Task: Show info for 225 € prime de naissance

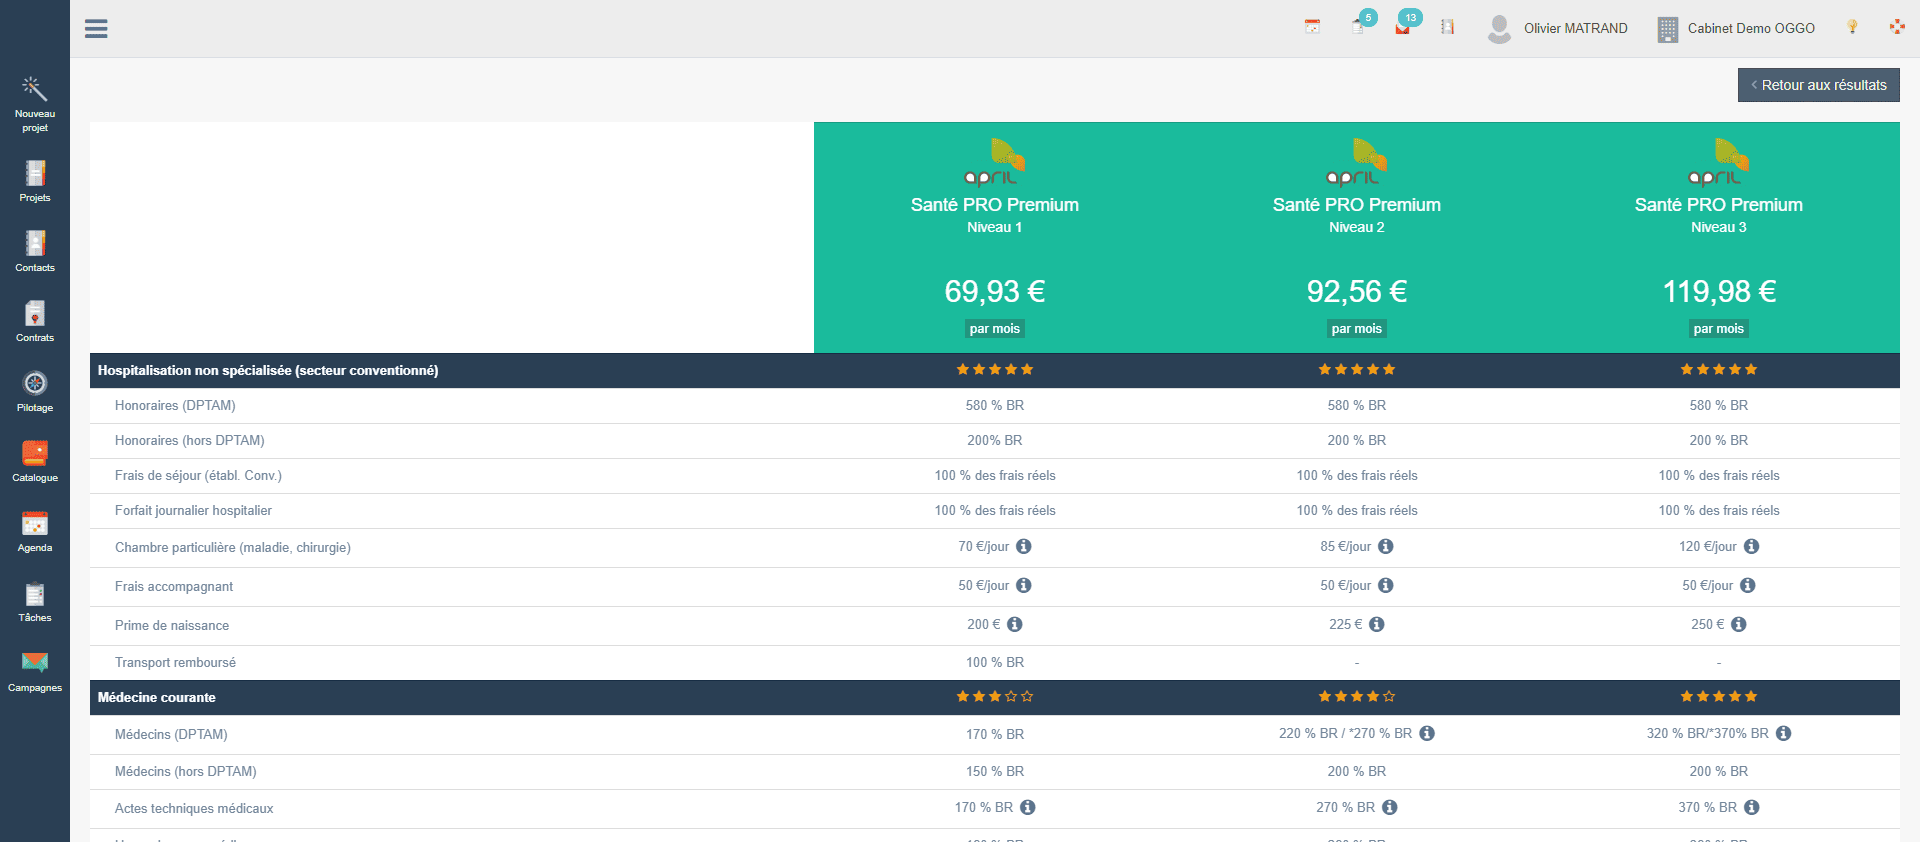Action: point(1377,624)
